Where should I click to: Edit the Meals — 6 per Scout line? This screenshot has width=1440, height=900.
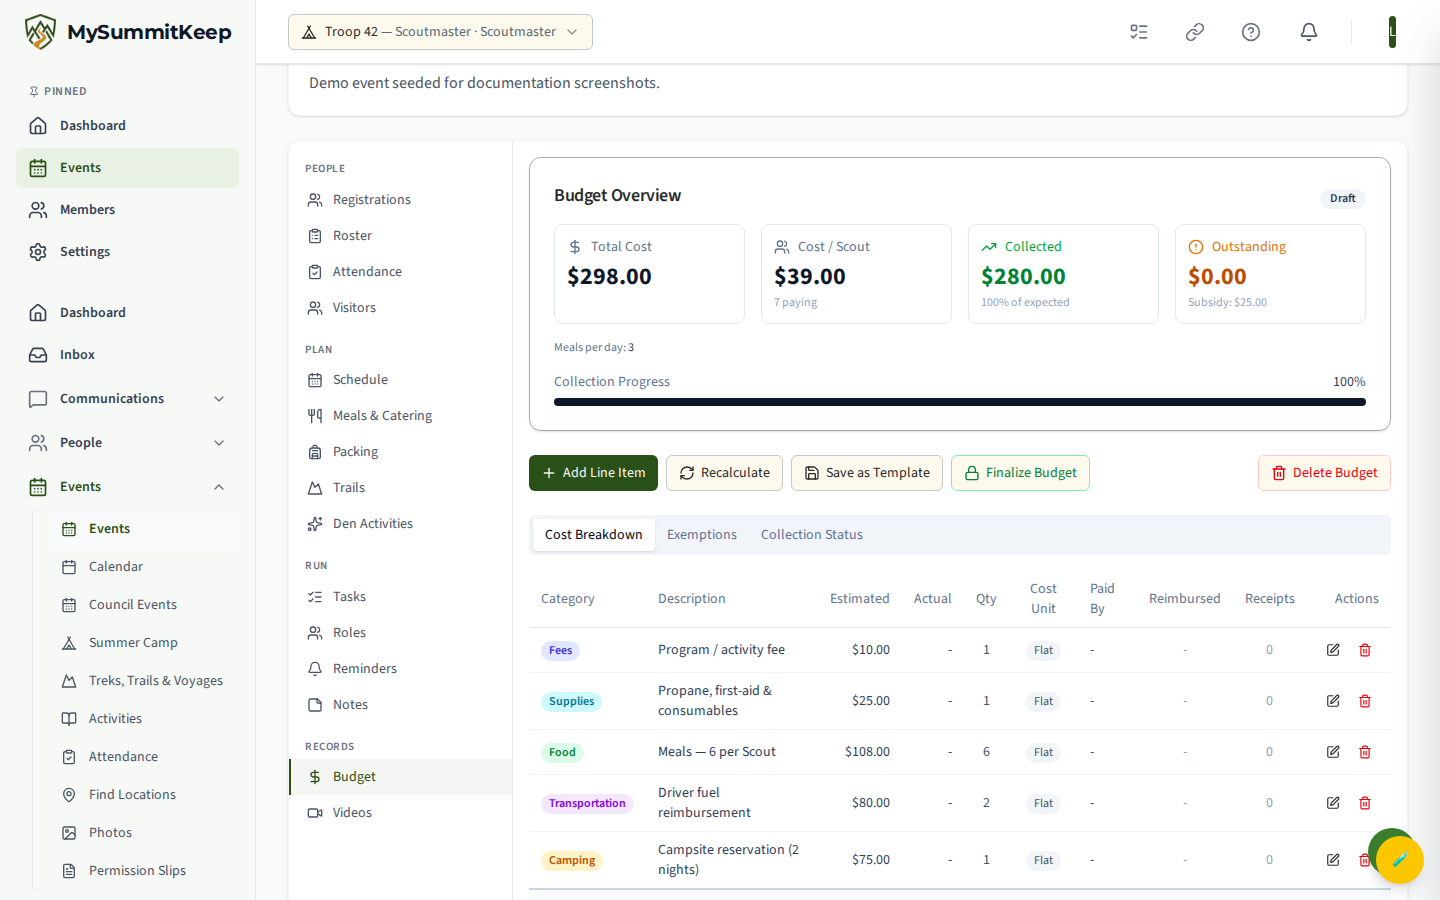(x=1333, y=752)
